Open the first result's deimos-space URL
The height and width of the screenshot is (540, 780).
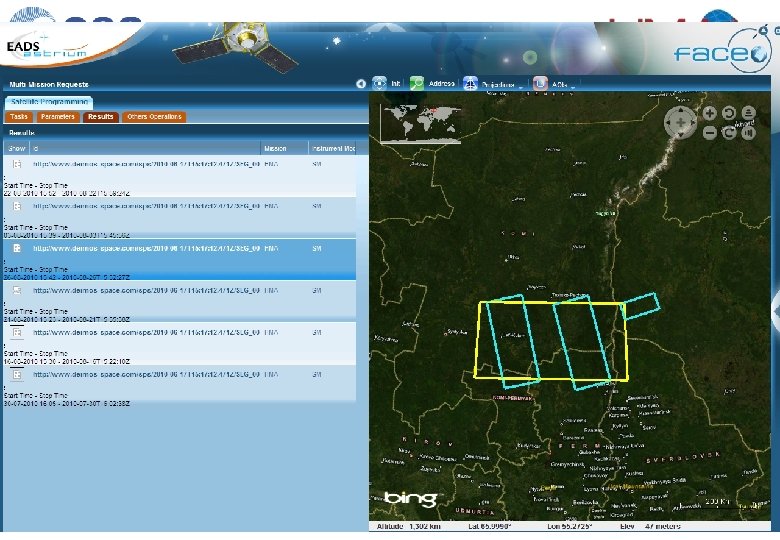[x=146, y=164]
